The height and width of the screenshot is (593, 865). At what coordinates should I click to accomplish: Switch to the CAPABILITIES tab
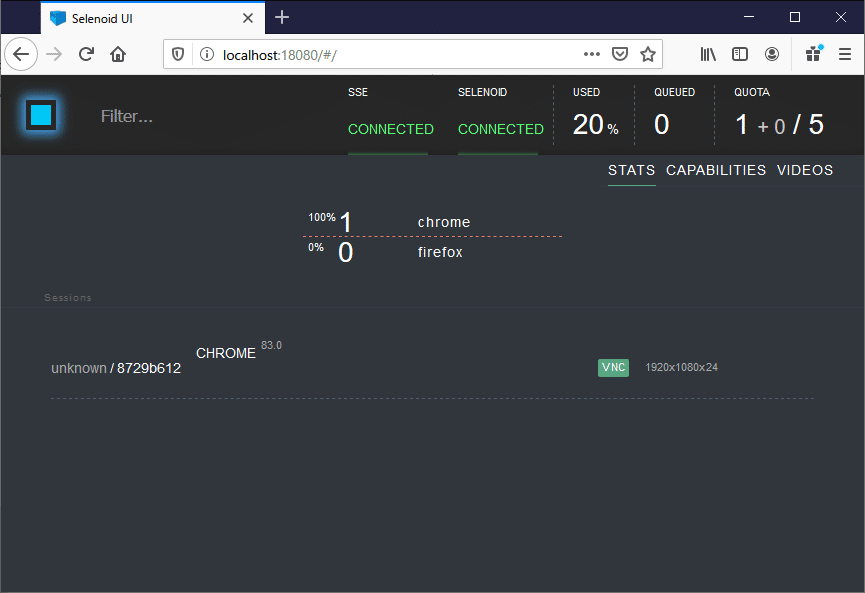pyautogui.click(x=716, y=170)
